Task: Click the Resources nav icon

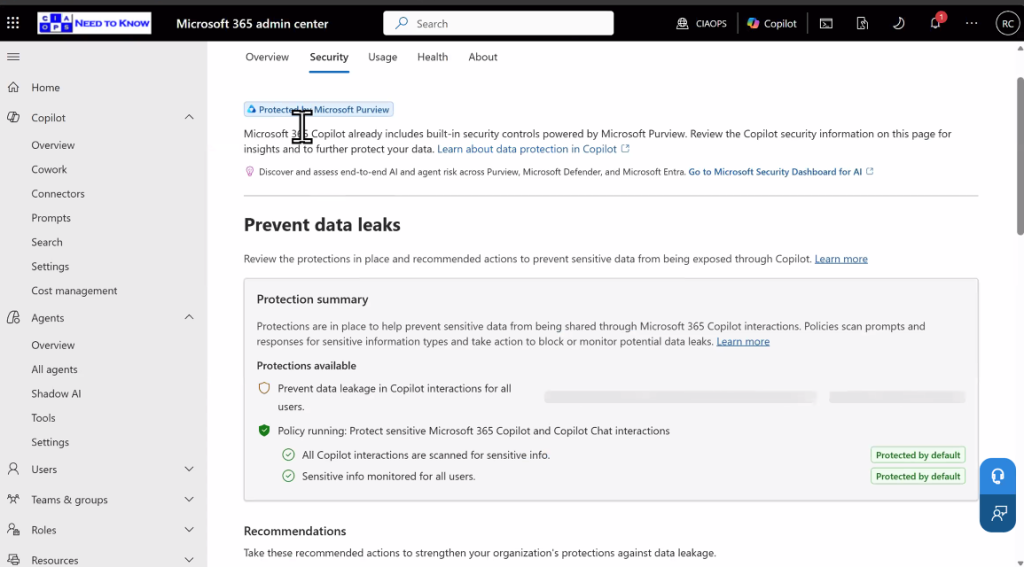Action: tap(13, 560)
